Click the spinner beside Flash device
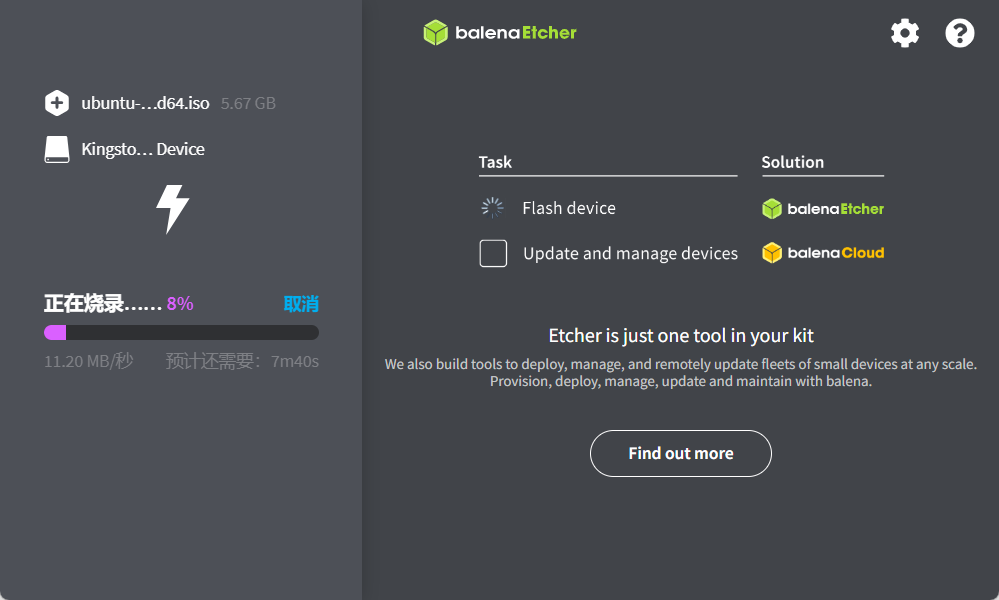 point(492,208)
